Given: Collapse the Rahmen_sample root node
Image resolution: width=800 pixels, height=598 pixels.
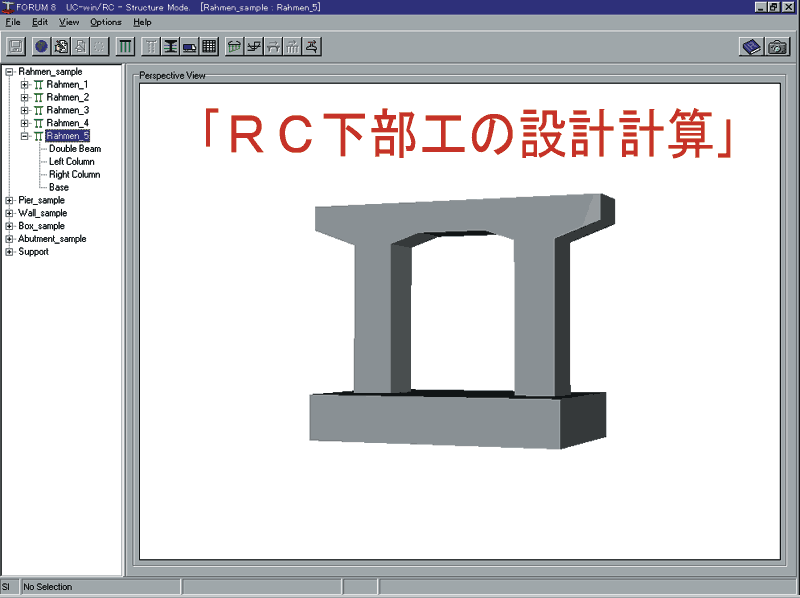Looking at the screenshot, I should point(9,72).
